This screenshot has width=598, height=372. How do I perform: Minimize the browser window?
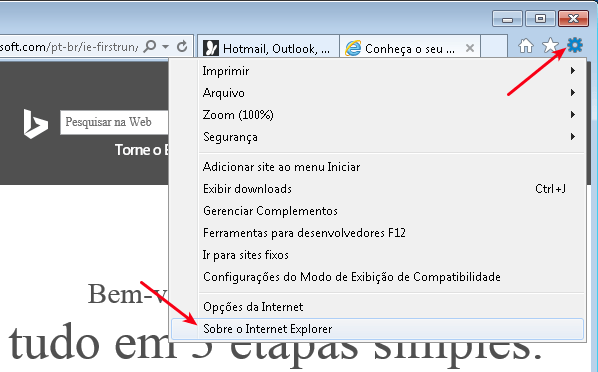pos(507,19)
